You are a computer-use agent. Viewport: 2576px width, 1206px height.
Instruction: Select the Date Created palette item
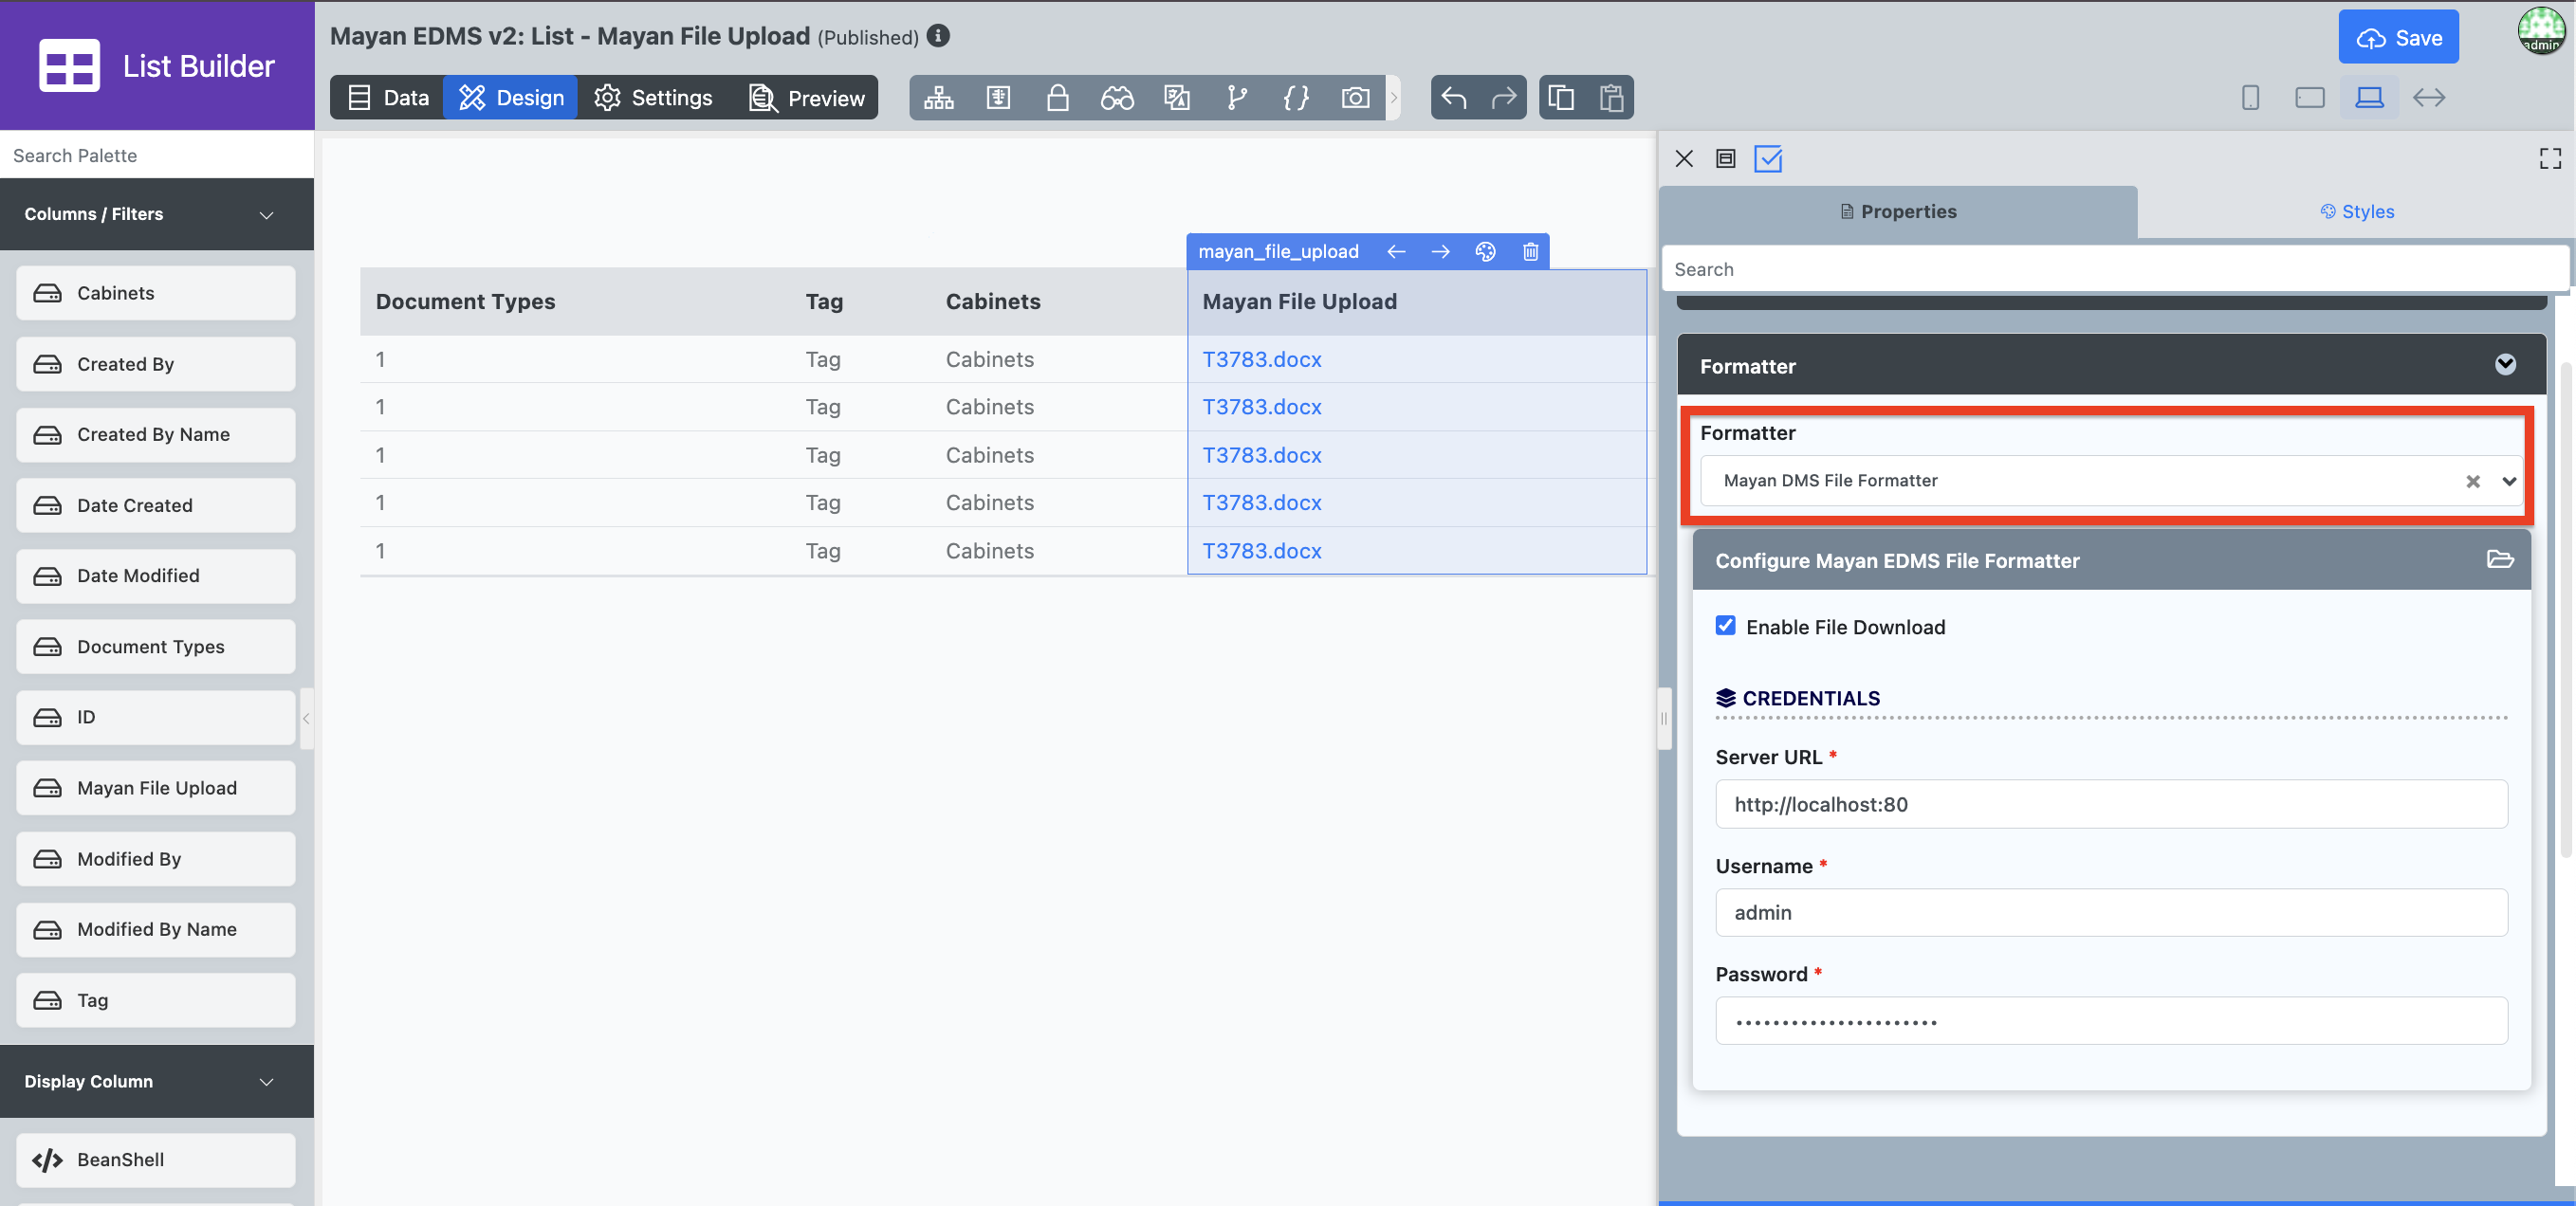(156, 505)
